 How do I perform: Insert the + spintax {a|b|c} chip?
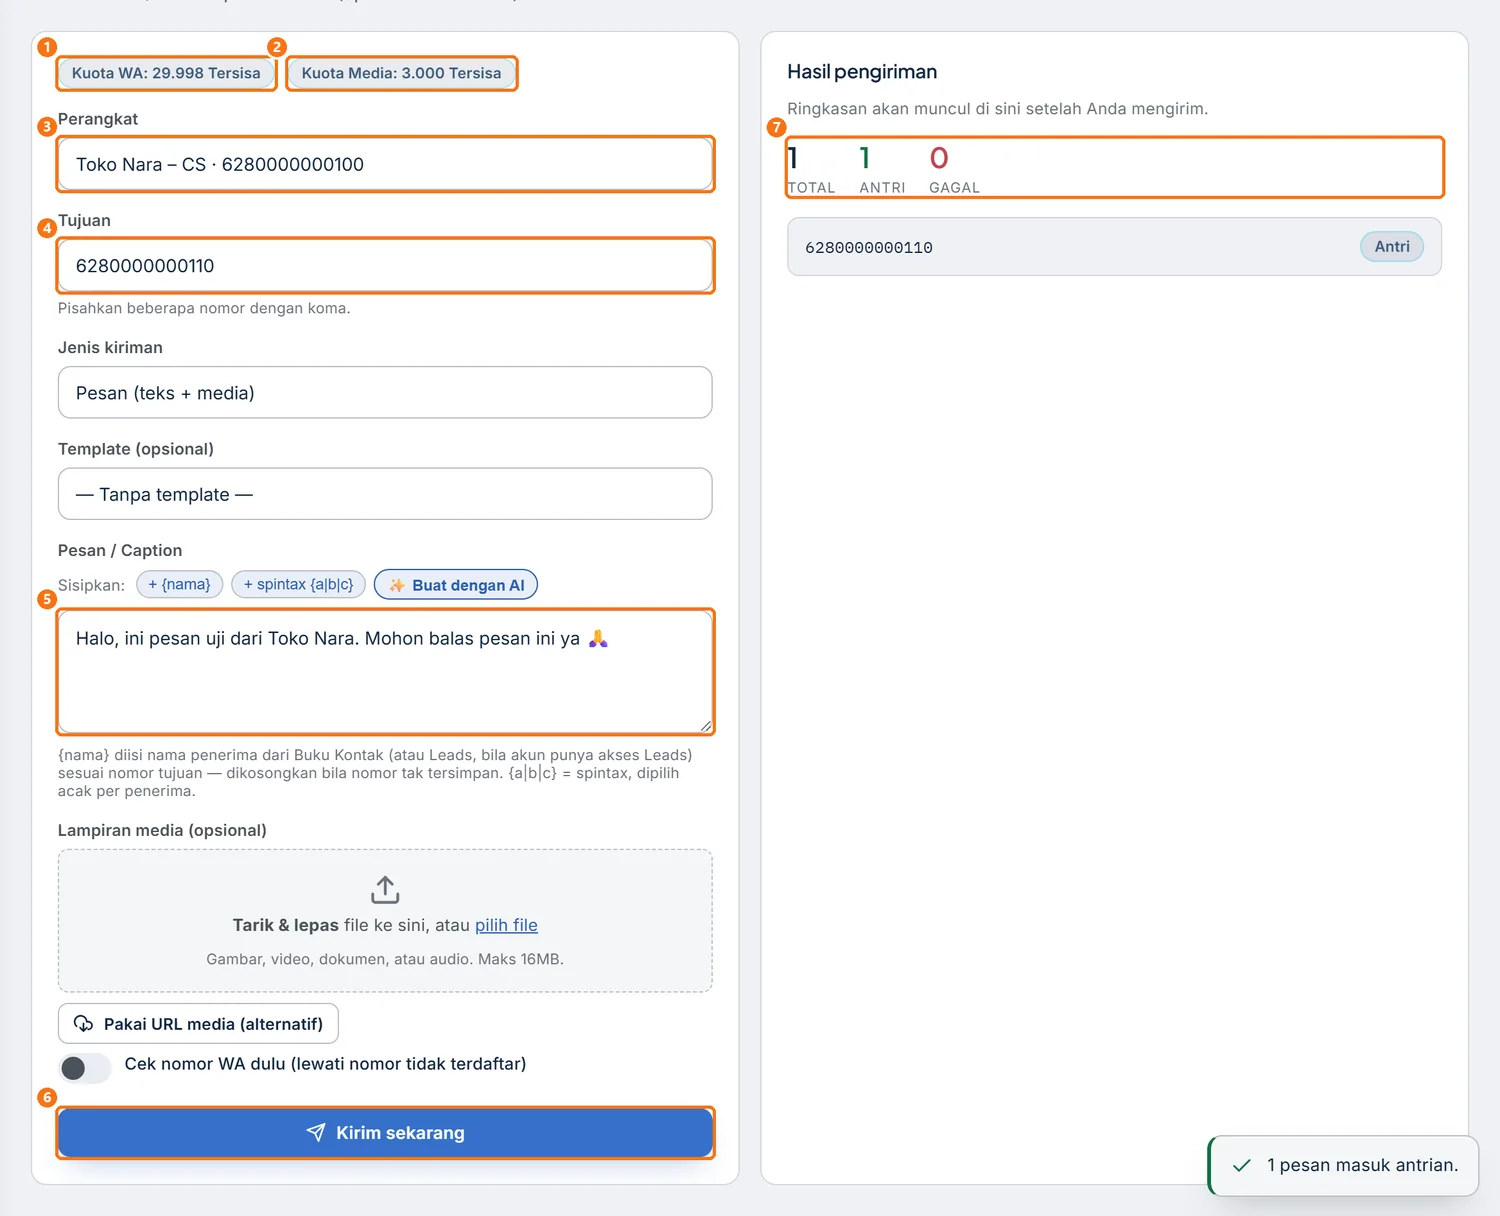click(x=298, y=584)
